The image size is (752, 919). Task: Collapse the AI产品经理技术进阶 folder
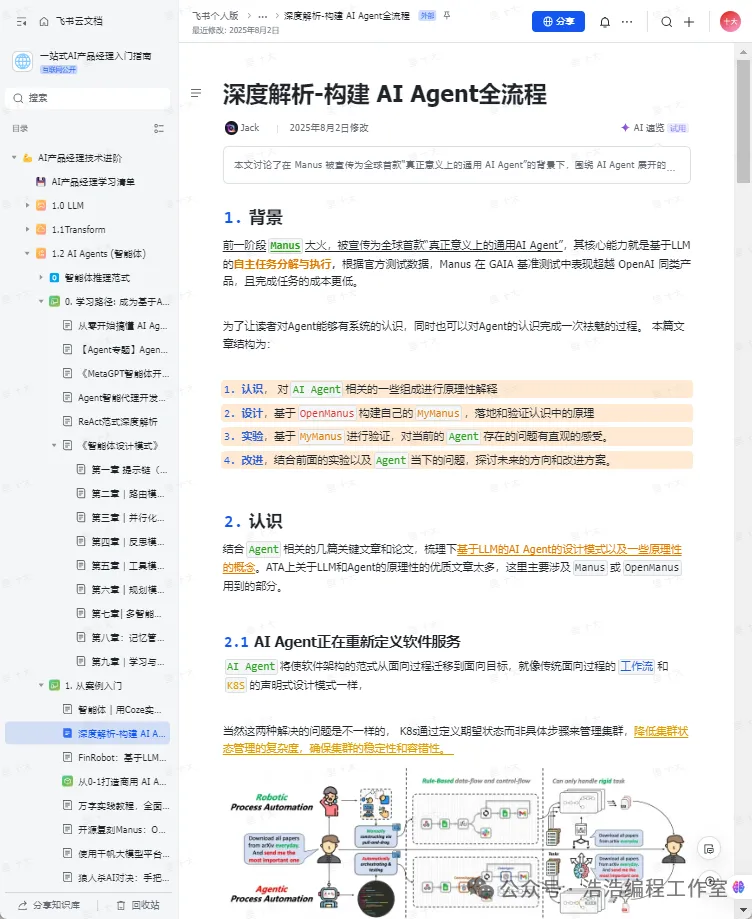click(14, 158)
